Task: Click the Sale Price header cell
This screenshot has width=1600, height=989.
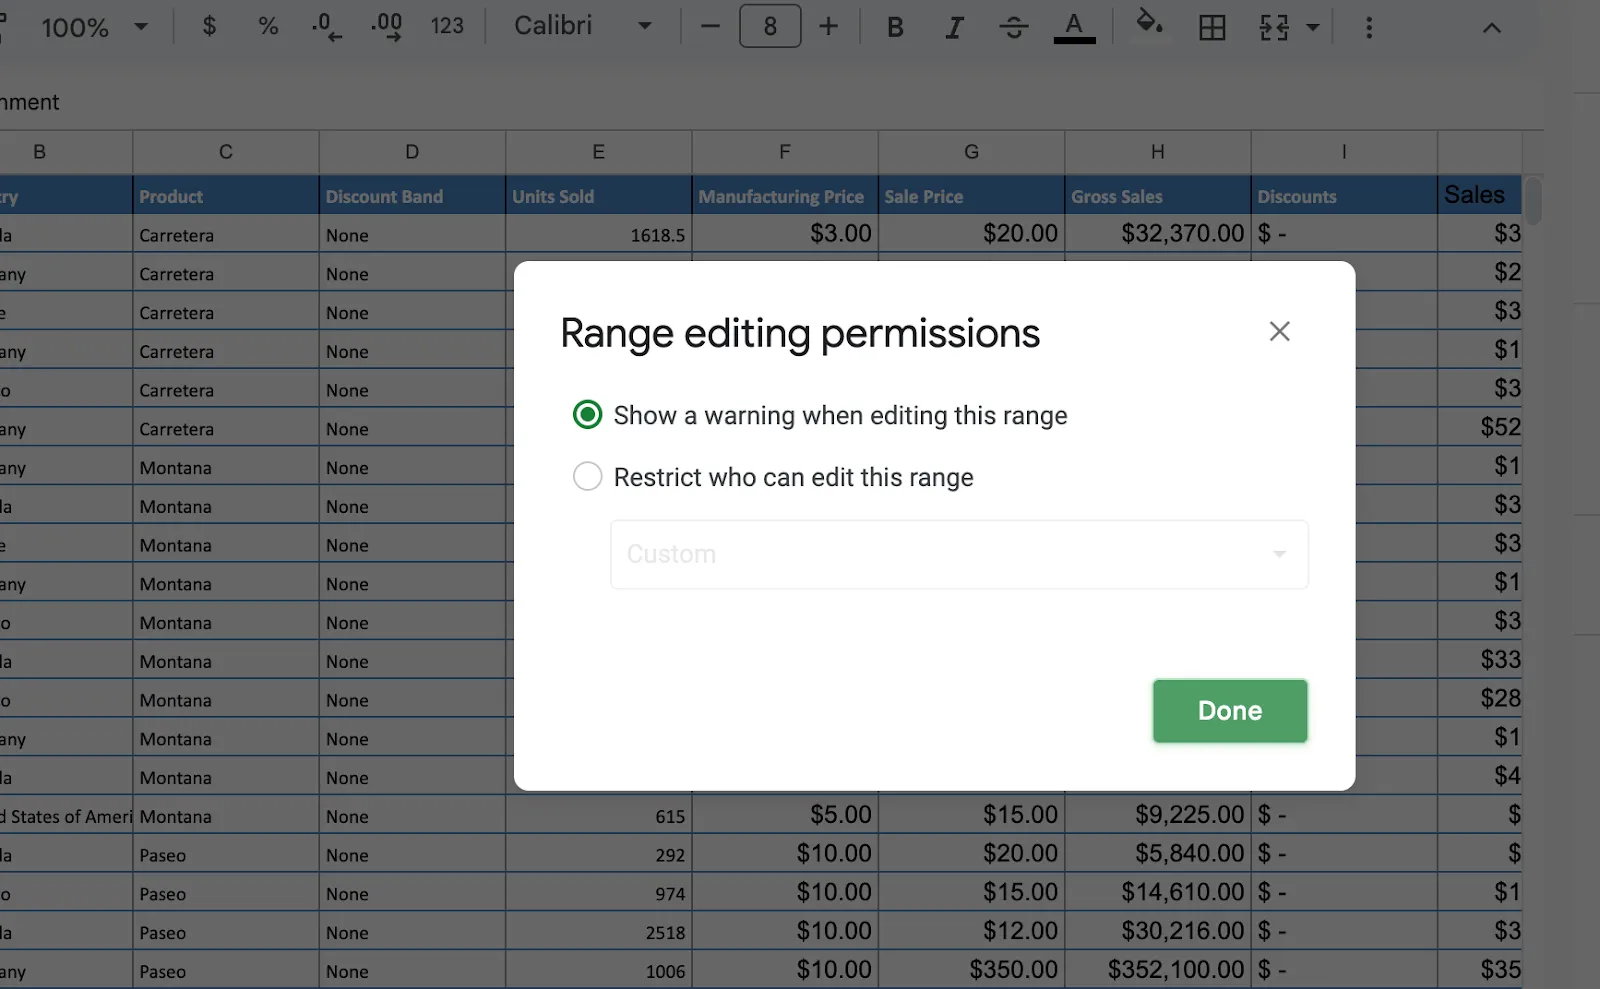Action: pyautogui.click(x=971, y=196)
